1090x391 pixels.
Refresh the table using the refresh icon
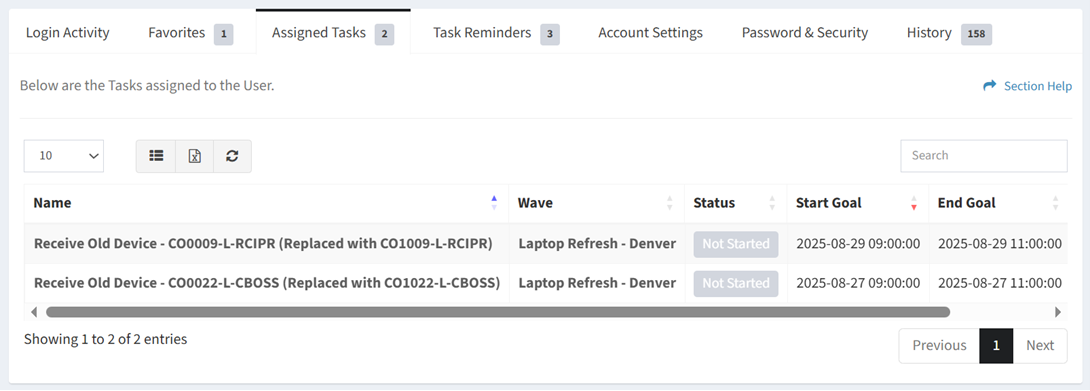[x=232, y=156]
